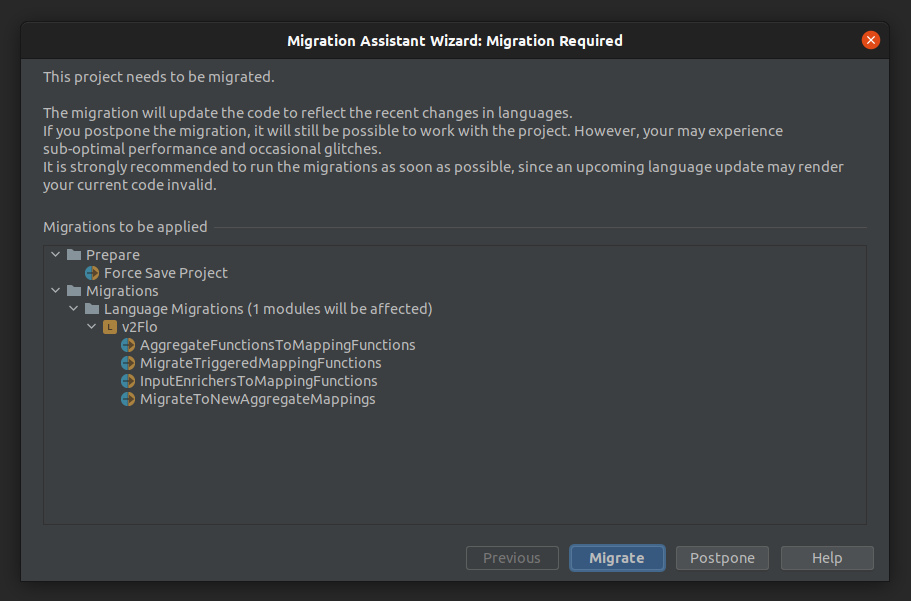Click the disabled Previous button
This screenshot has width=911, height=601.
tap(512, 558)
